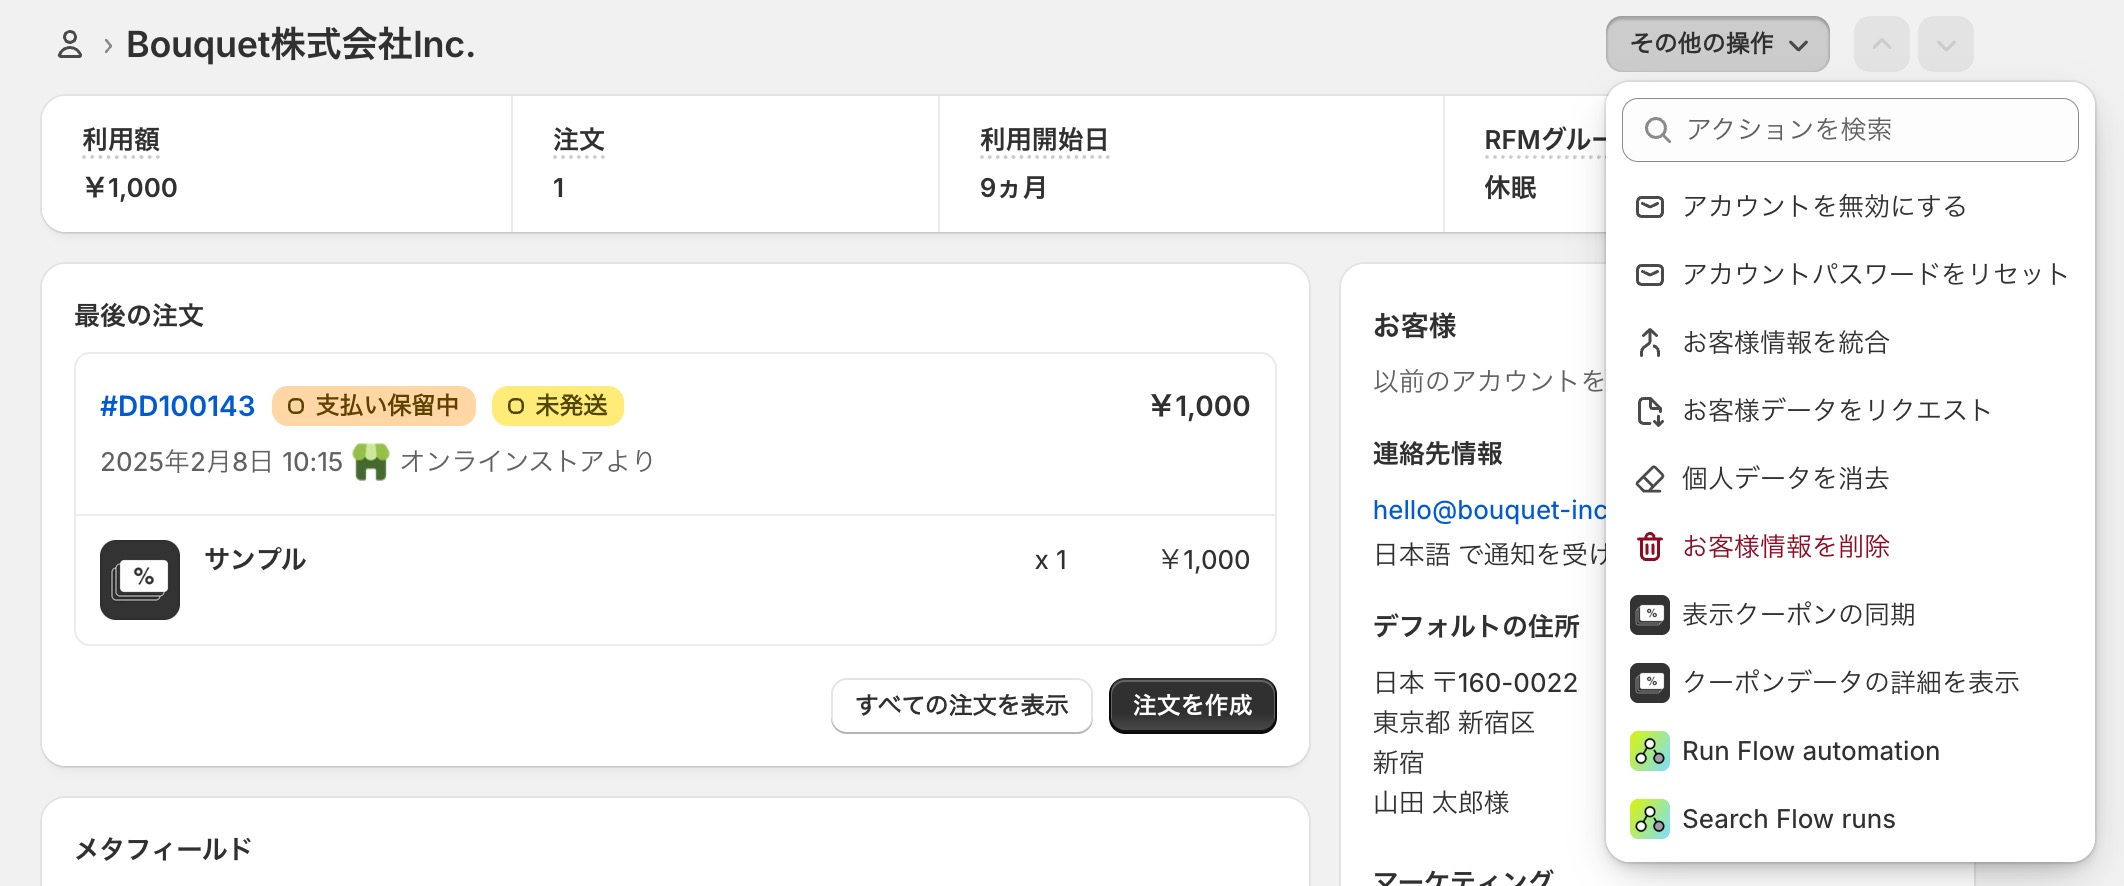The image size is (2124, 886).
Task: Click the coupon app icon beside 表示クーポンの同期
Action: (1649, 615)
